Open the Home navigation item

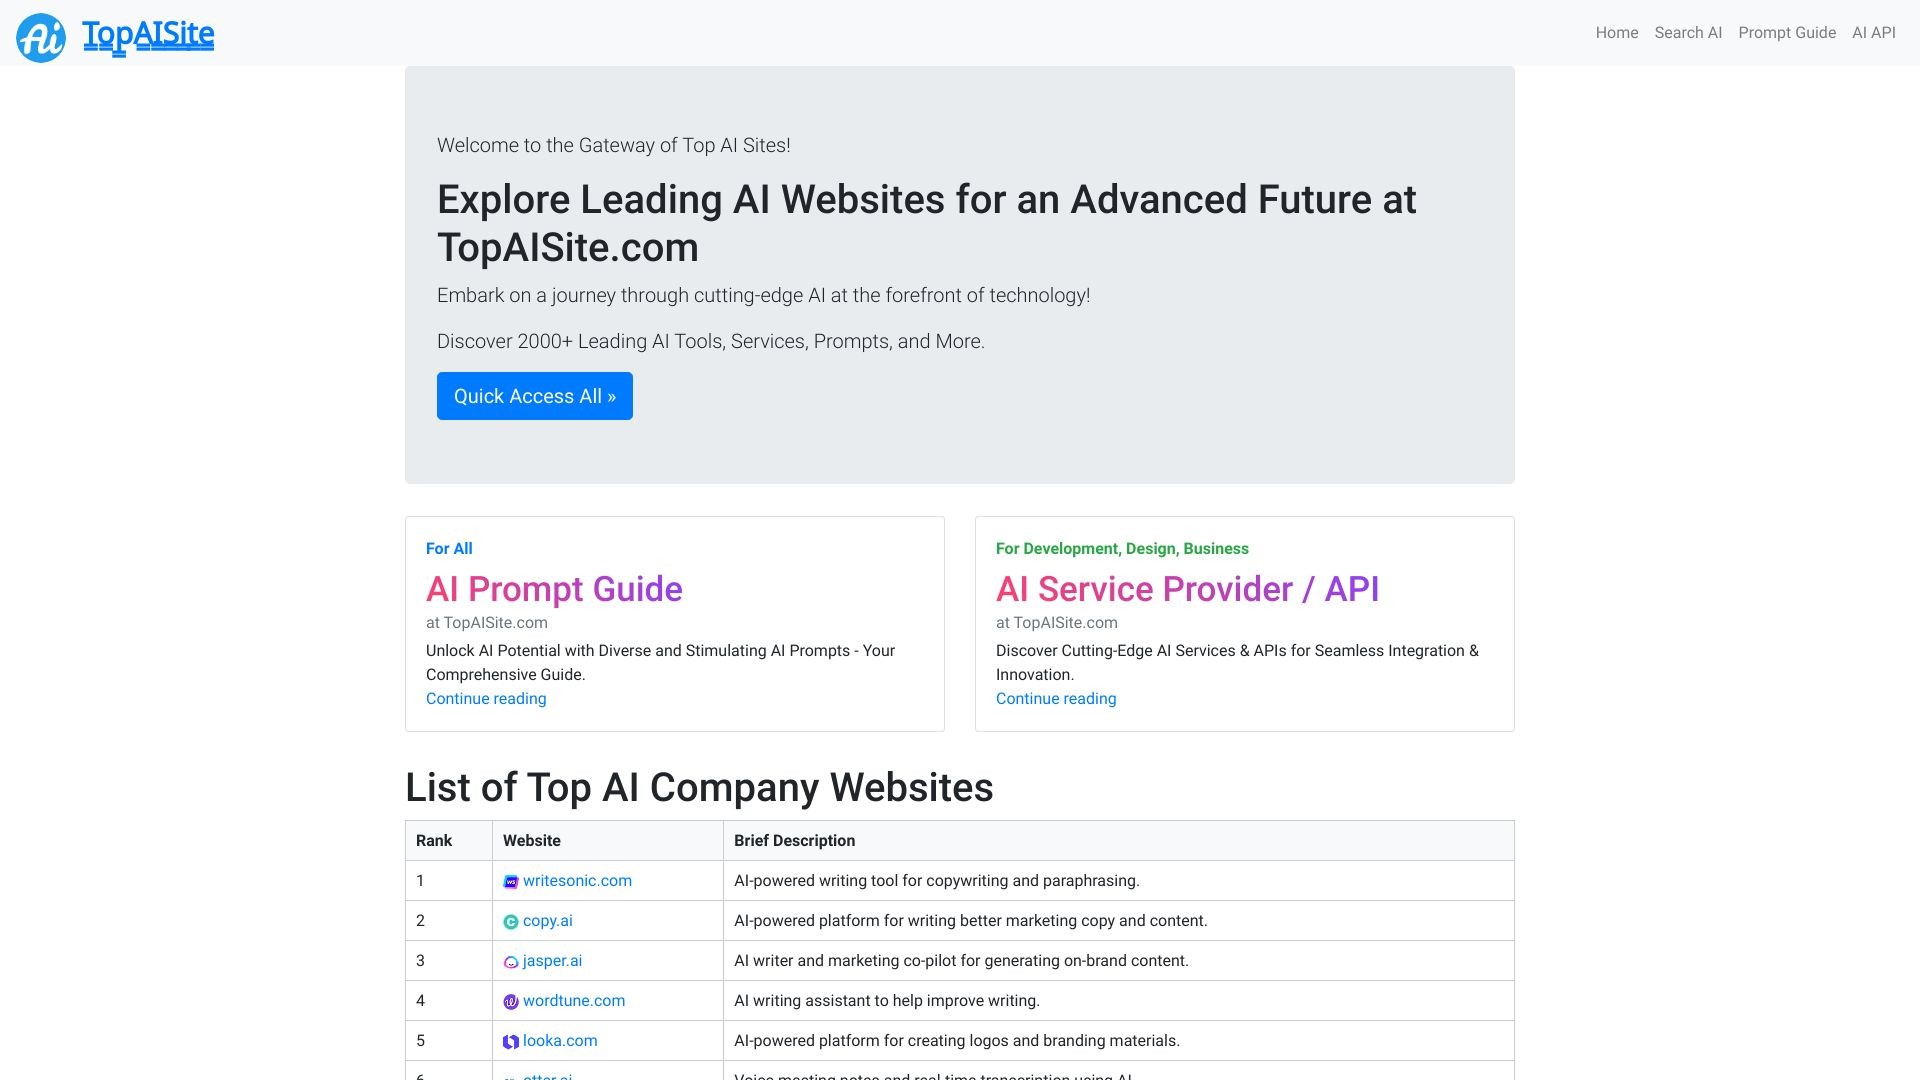tap(1616, 32)
